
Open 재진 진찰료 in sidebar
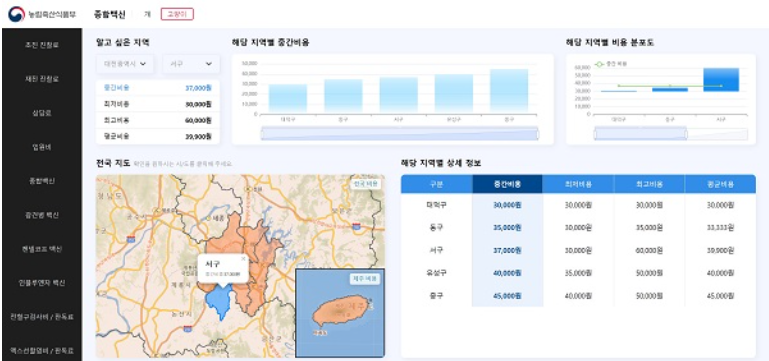(42, 79)
